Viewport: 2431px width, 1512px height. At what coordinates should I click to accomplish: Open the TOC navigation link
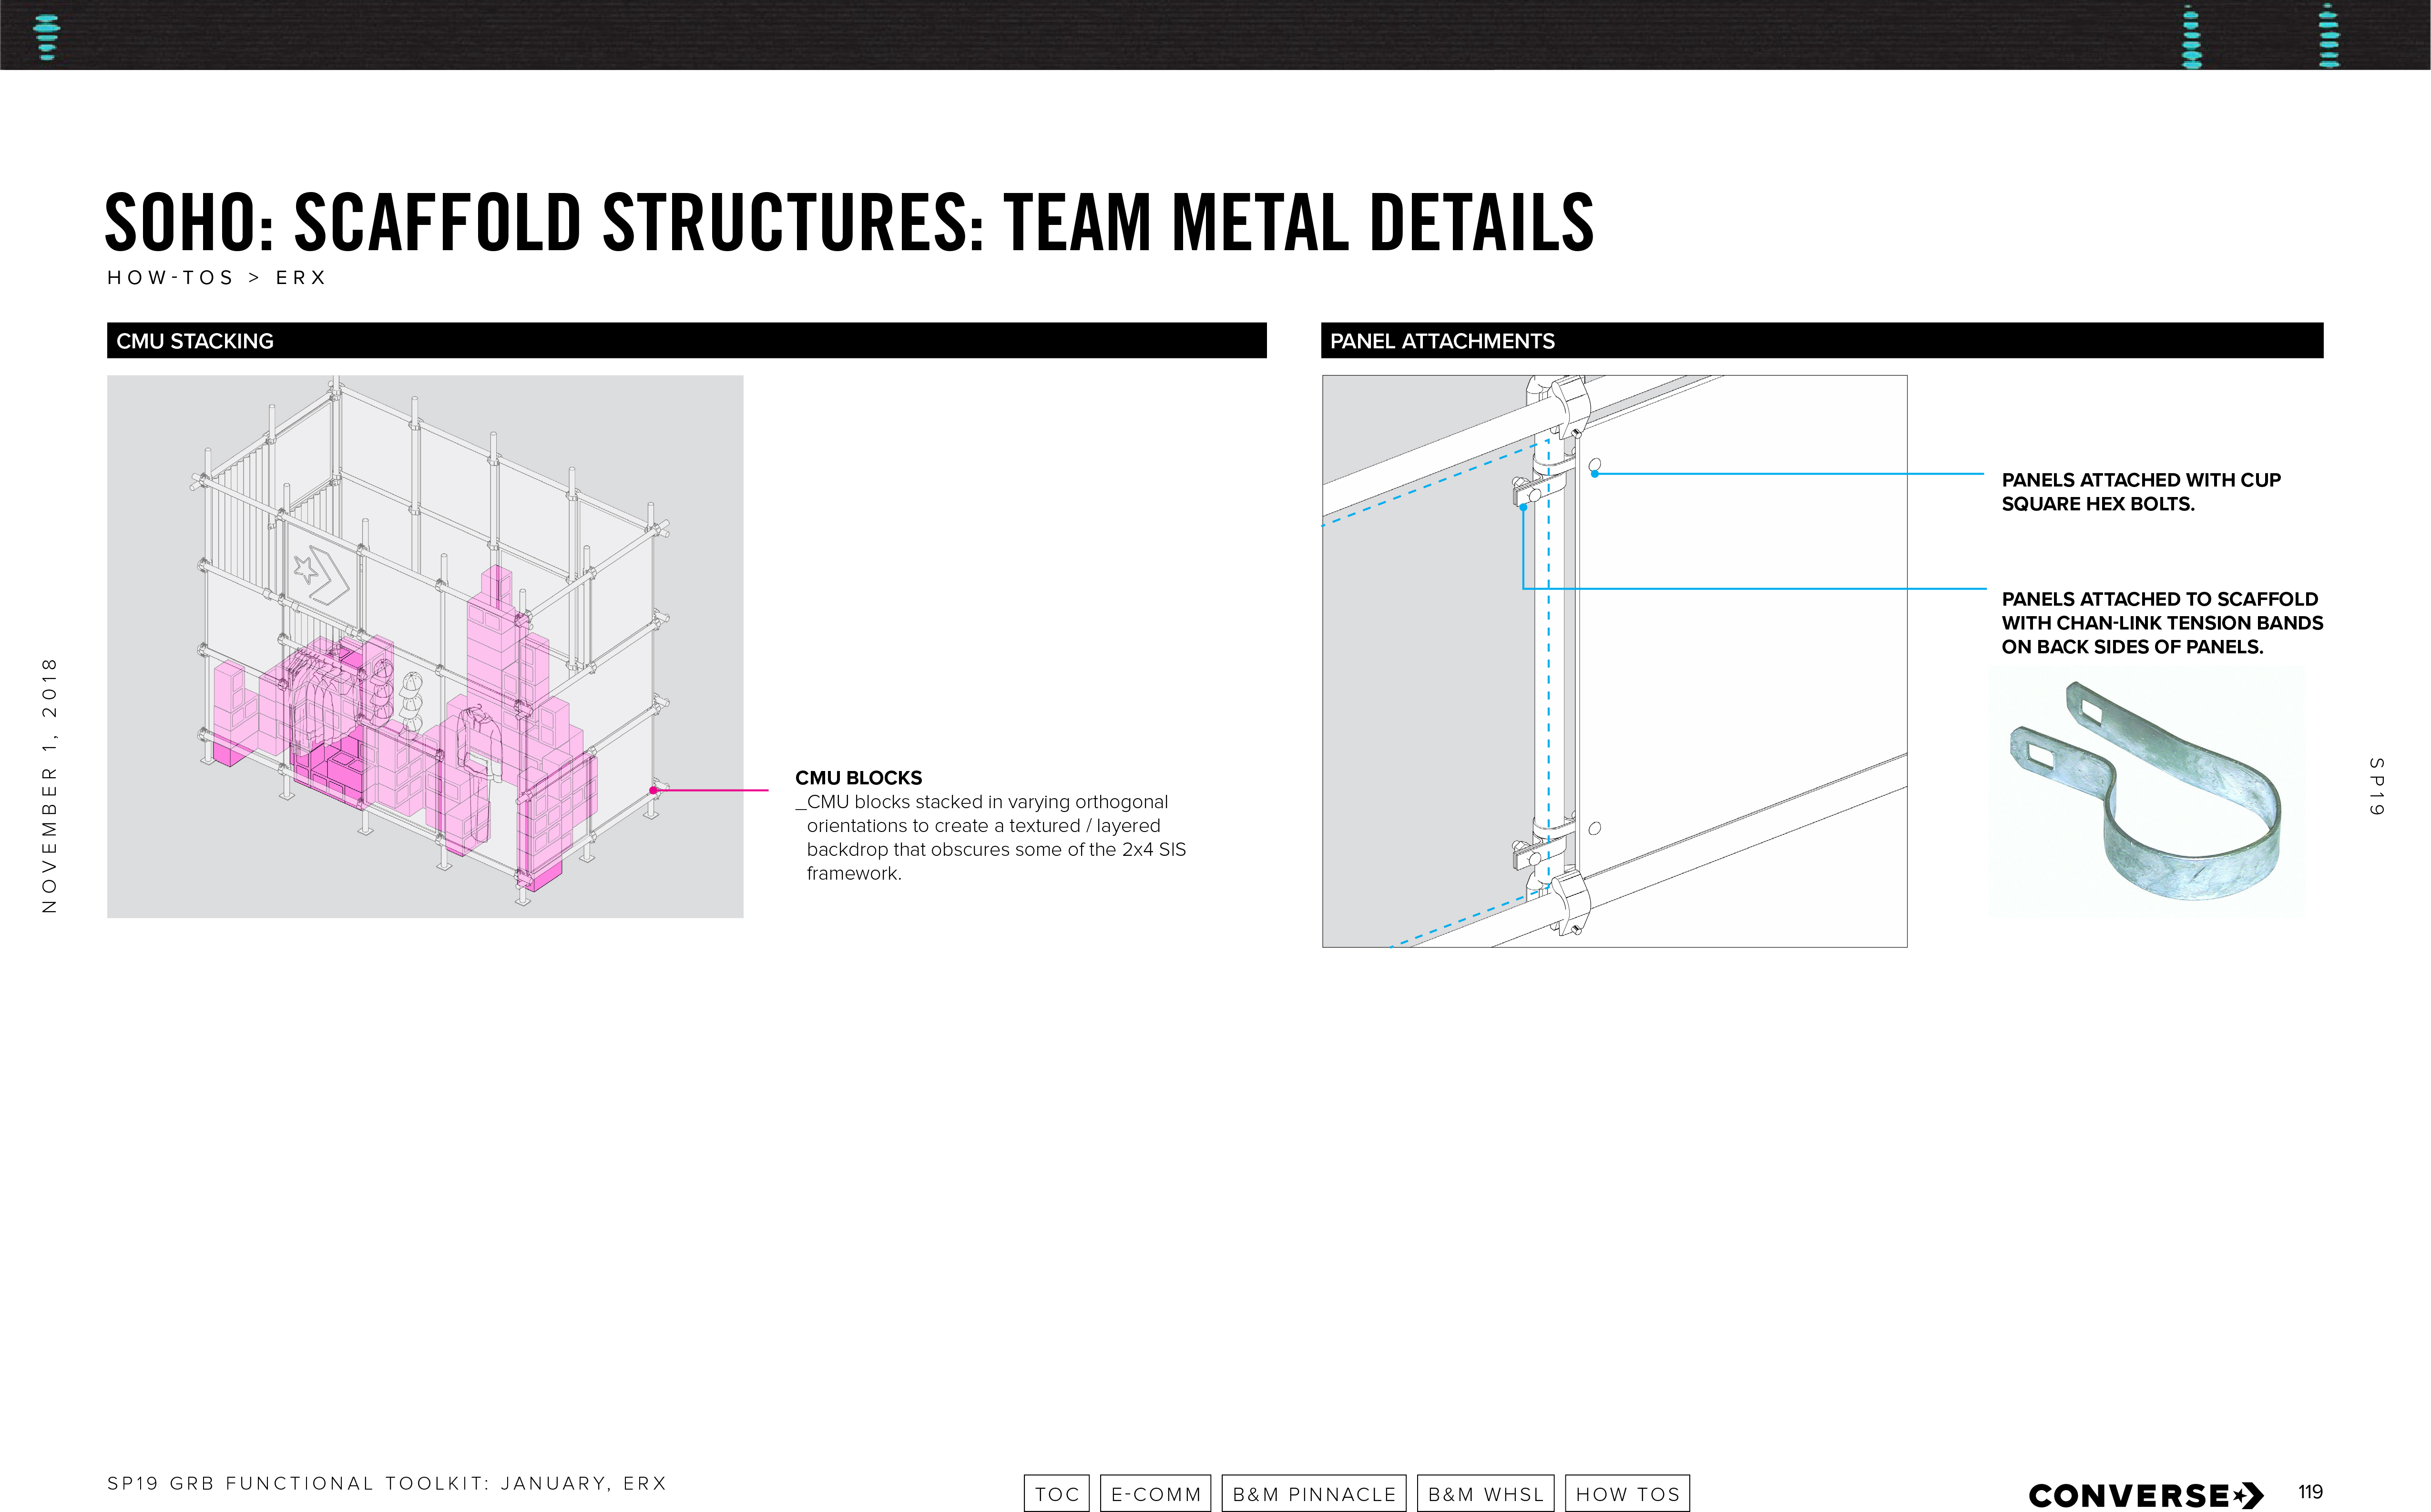click(x=1056, y=1493)
